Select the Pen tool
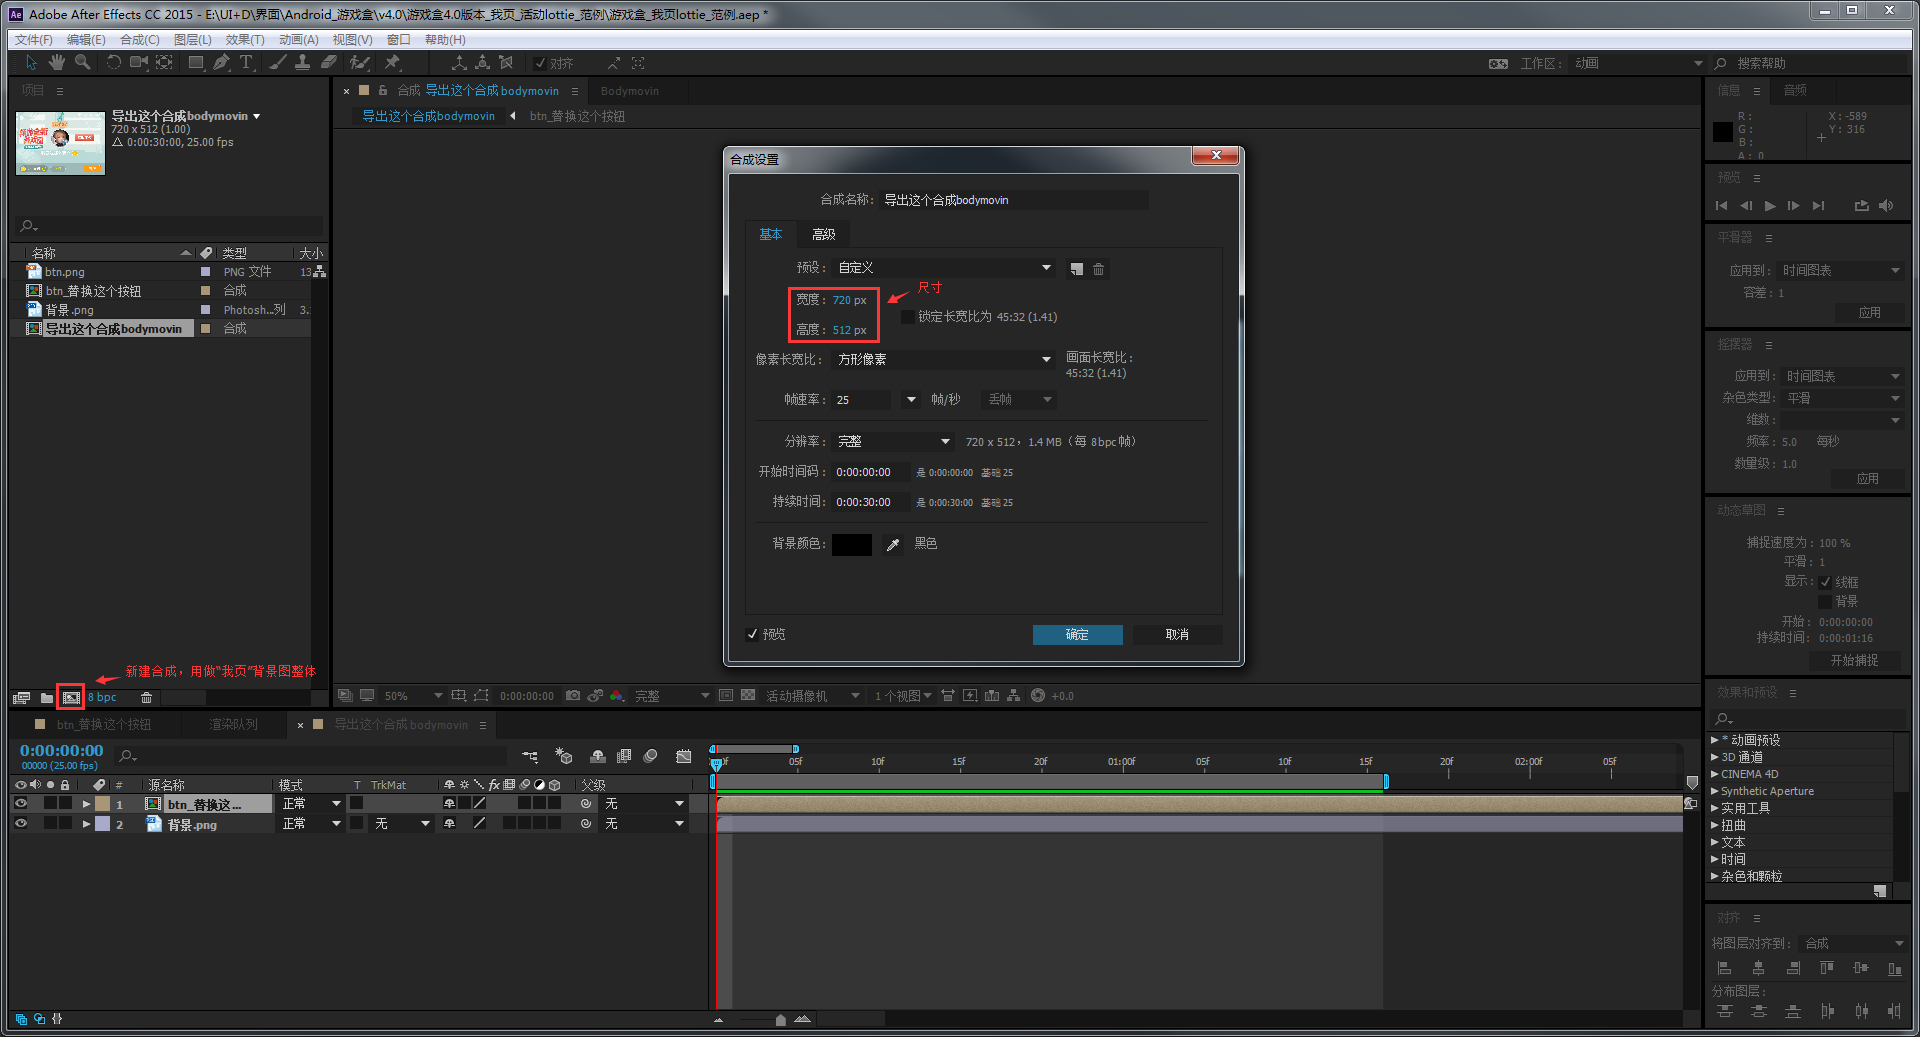1920x1037 pixels. (221, 63)
